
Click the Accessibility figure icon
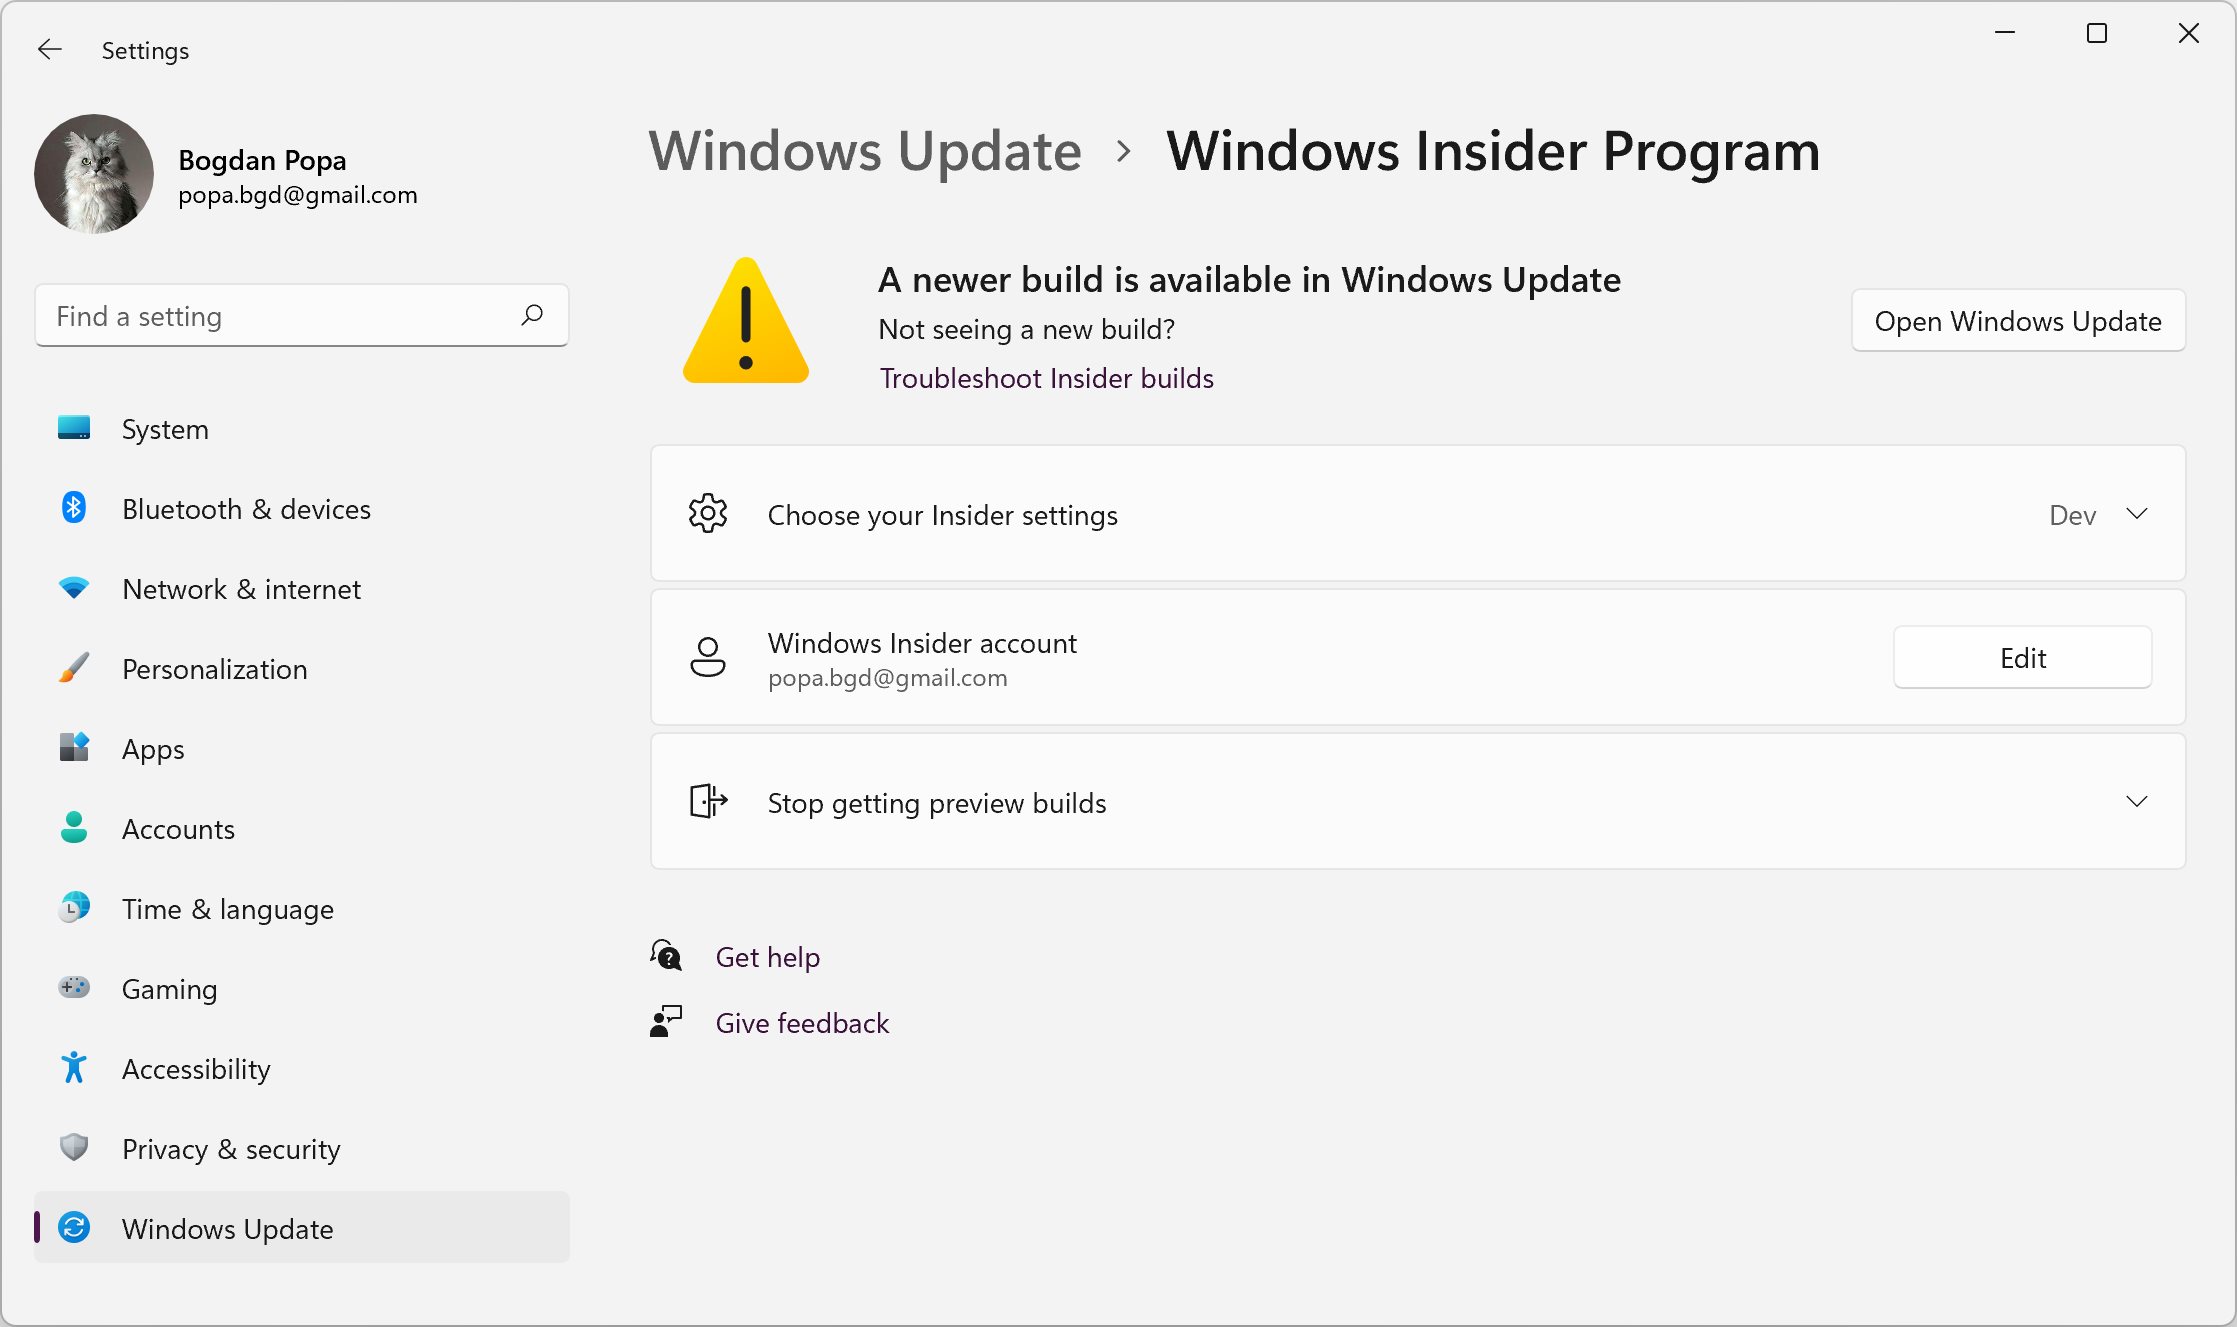(x=74, y=1068)
